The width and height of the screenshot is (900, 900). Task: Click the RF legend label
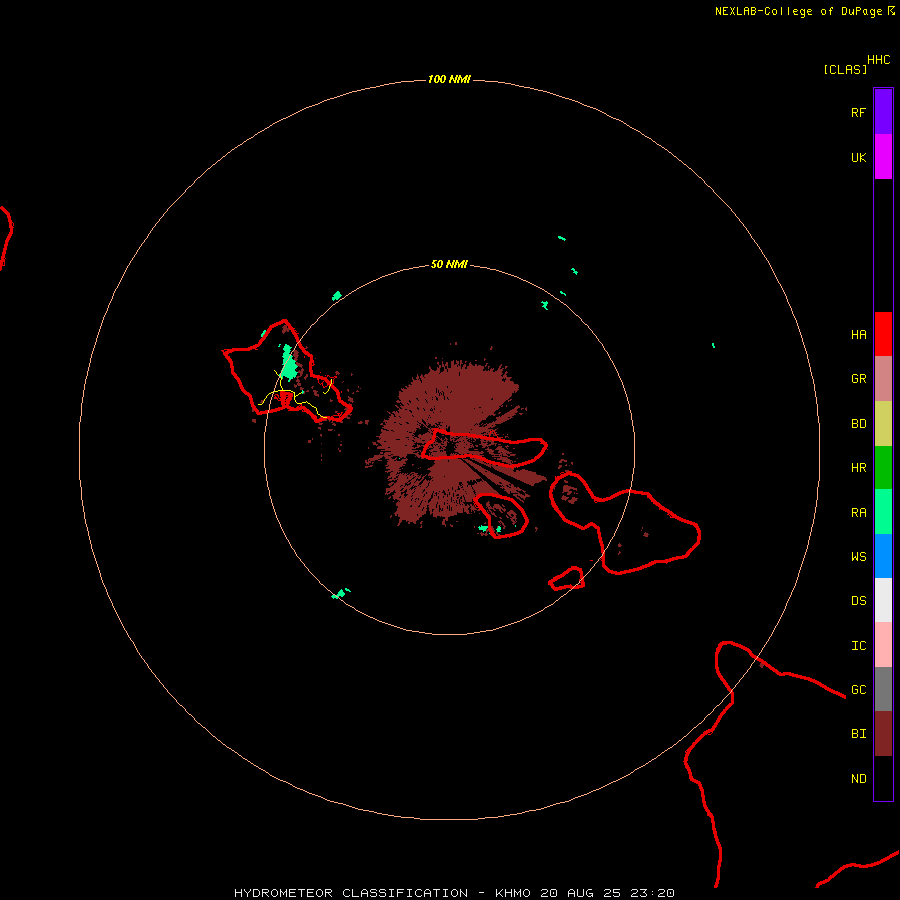[x=858, y=112]
